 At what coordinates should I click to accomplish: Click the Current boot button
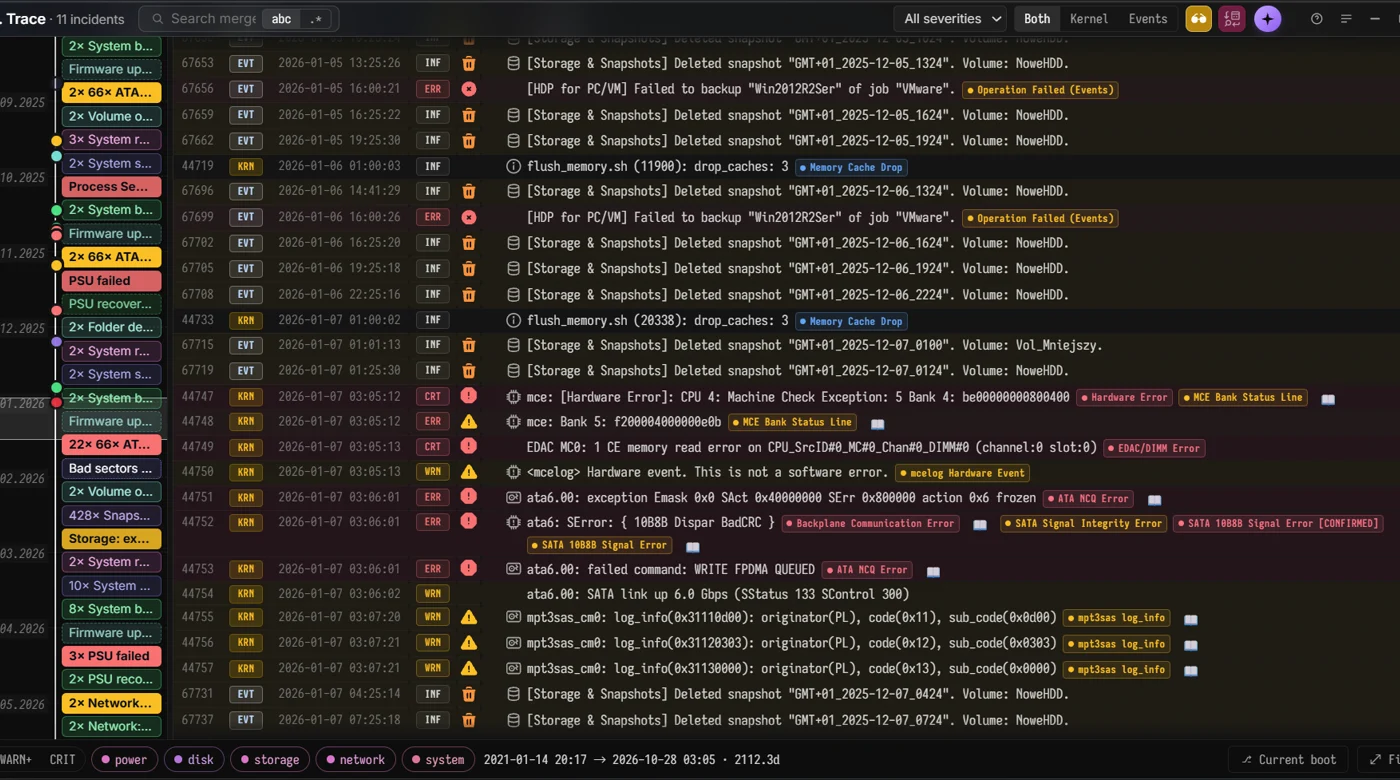[1289, 760]
